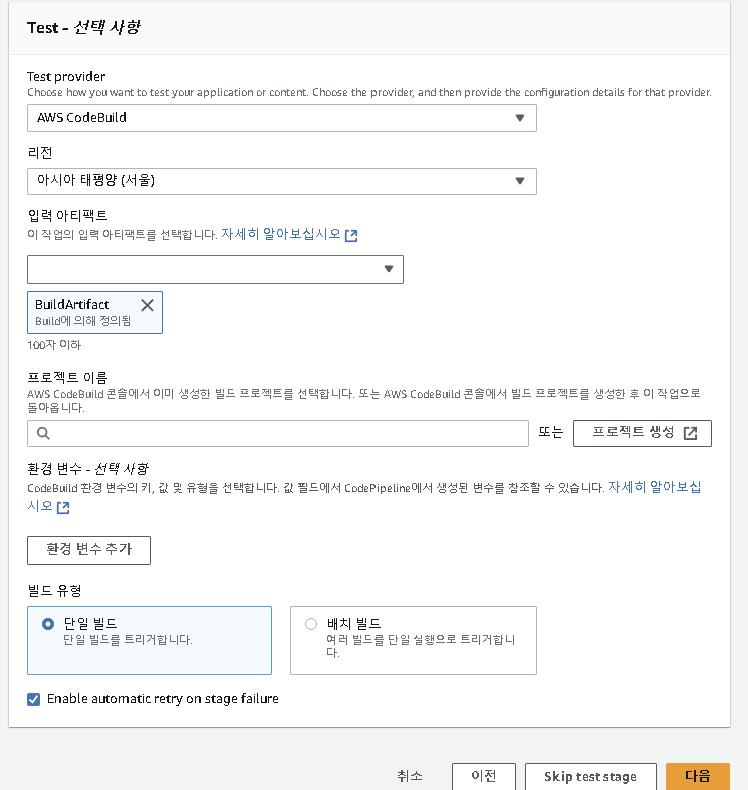Open the 아시아 태평양 (서울) region dropdown
Viewport: 748px width, 790px height.
(x=282, y=181)
